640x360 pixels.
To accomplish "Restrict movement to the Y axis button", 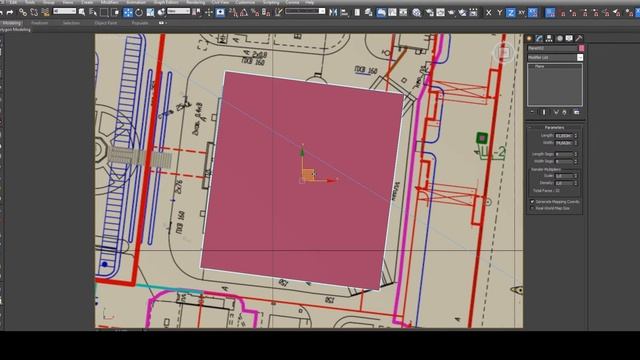I will click(x=500, y=13).
